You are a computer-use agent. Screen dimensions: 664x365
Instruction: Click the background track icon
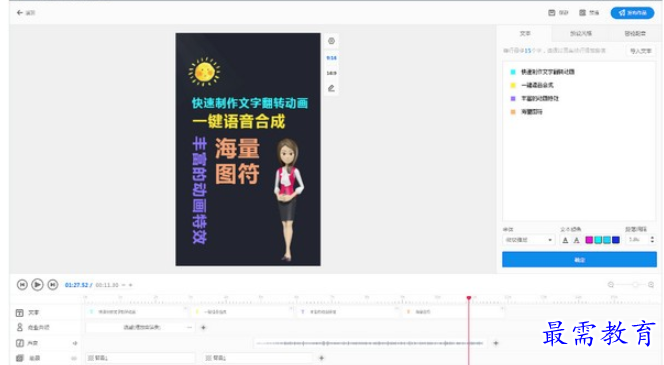(x=19, y=358)
